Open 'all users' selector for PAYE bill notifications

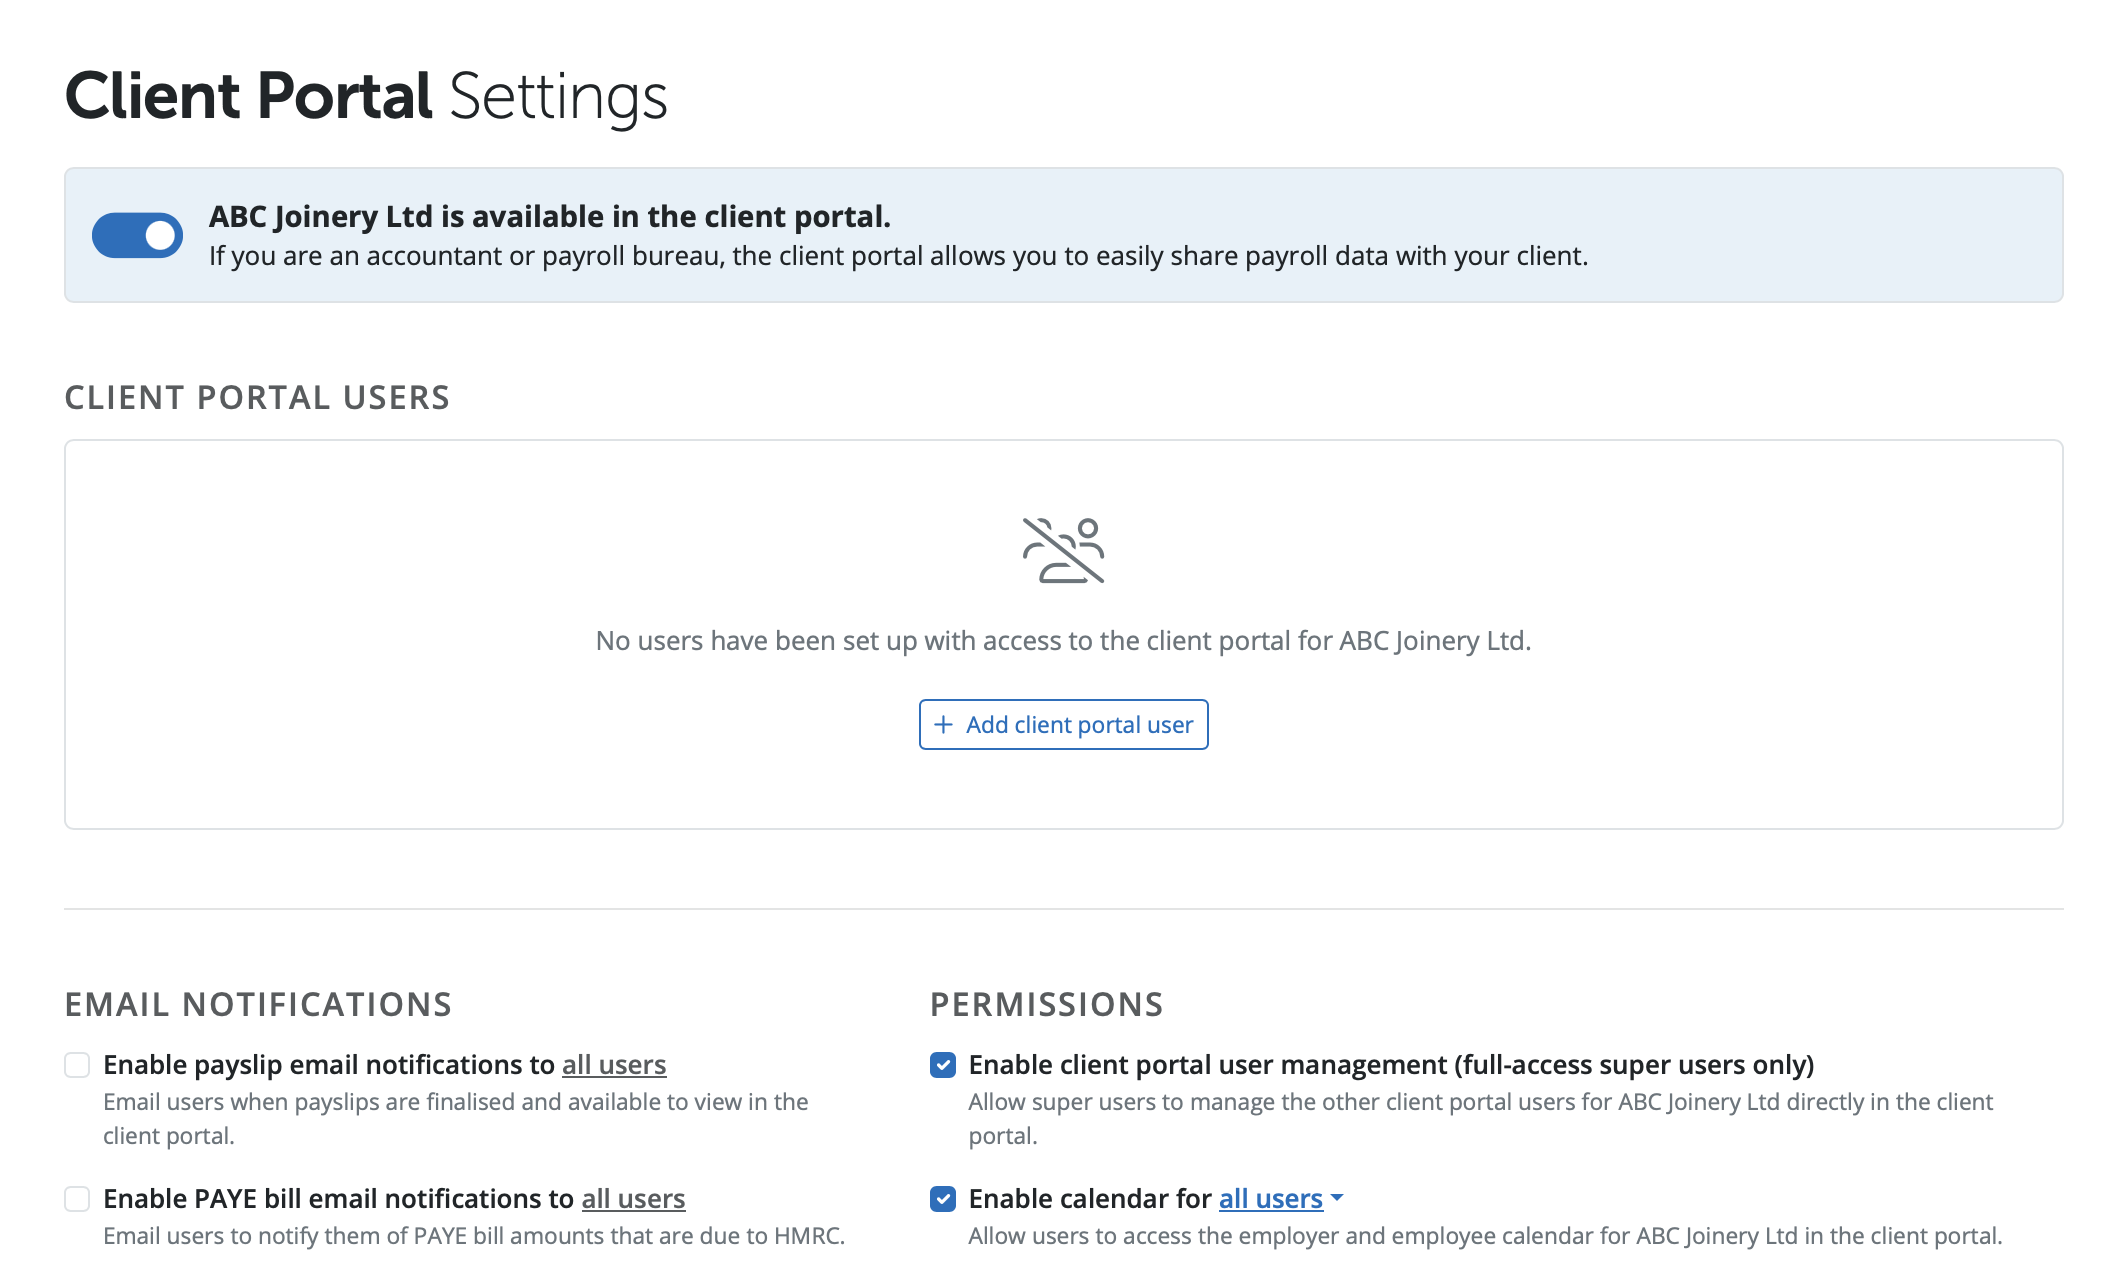[x=633, y=1199]
